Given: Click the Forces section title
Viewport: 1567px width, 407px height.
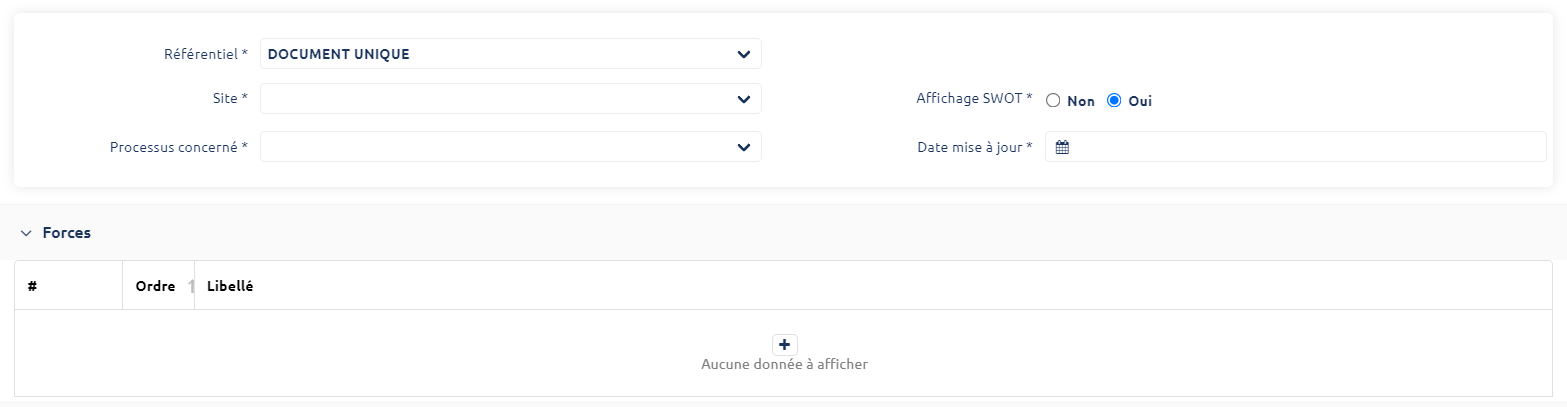Looking at the screenshot, I should [x=67, y=233].
